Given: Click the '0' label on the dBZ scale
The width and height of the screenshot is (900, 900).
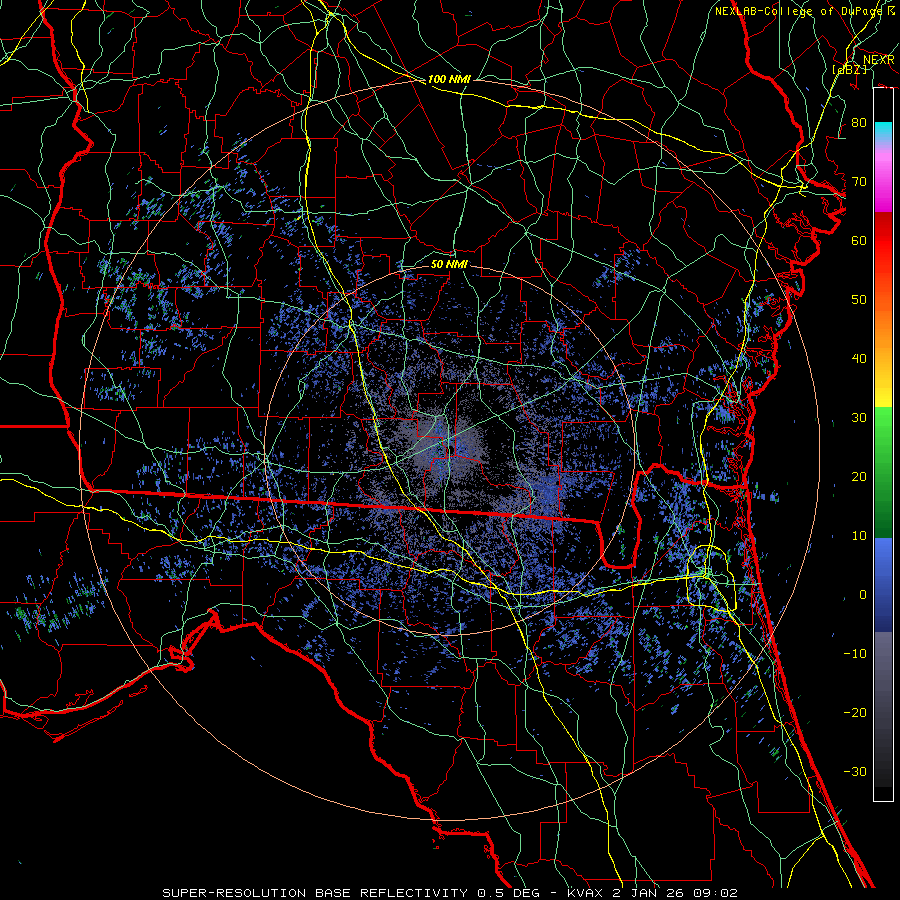Looking at the screenshot, I should pos(863,595).
